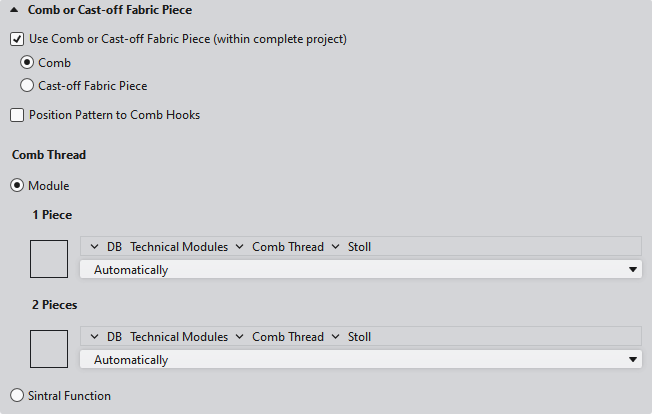Open the 1 Piece Automatically dropdown arrow
This screenshot has width=652, height=414.
[x=633, y=270]
